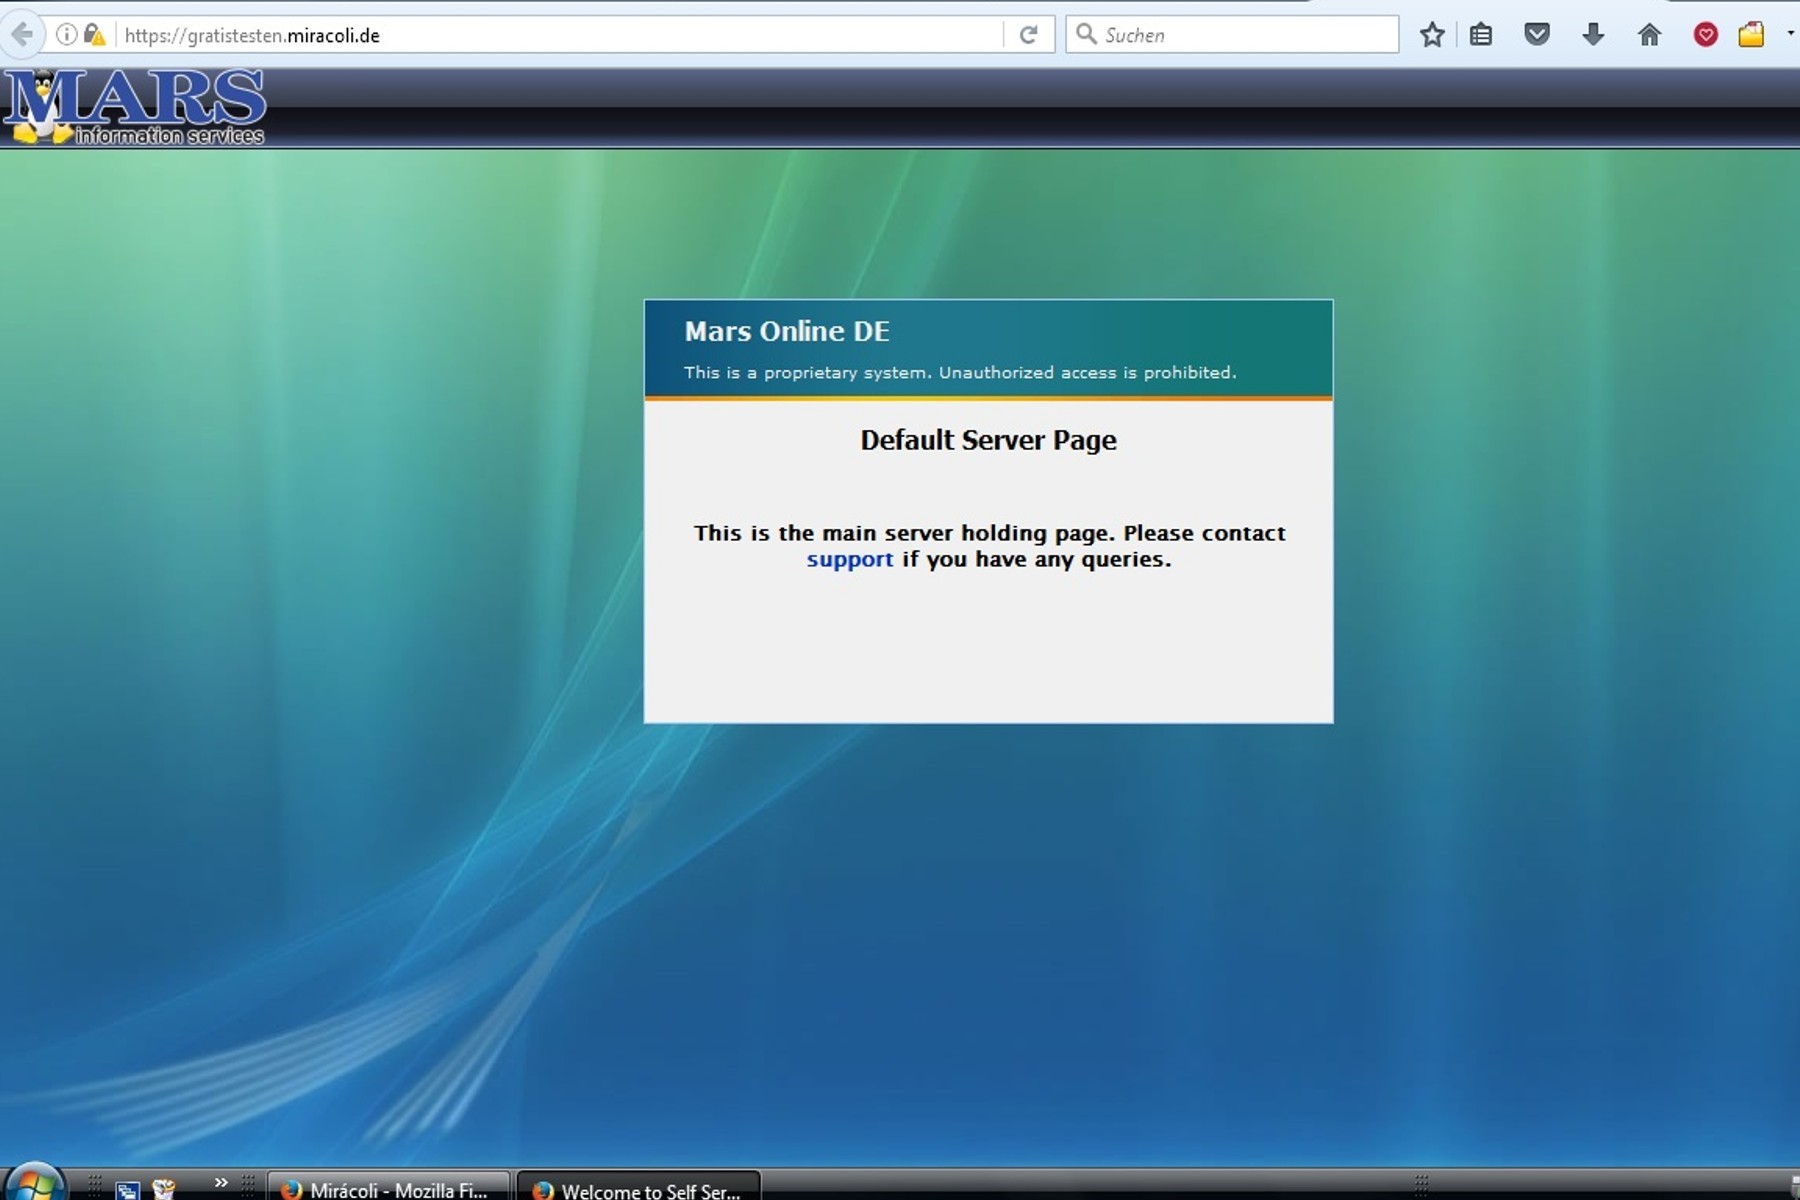Click the MARS information services logo
Image resolution: width=1800 pixels, height=1200 pixels.
[x=134, y=107]
